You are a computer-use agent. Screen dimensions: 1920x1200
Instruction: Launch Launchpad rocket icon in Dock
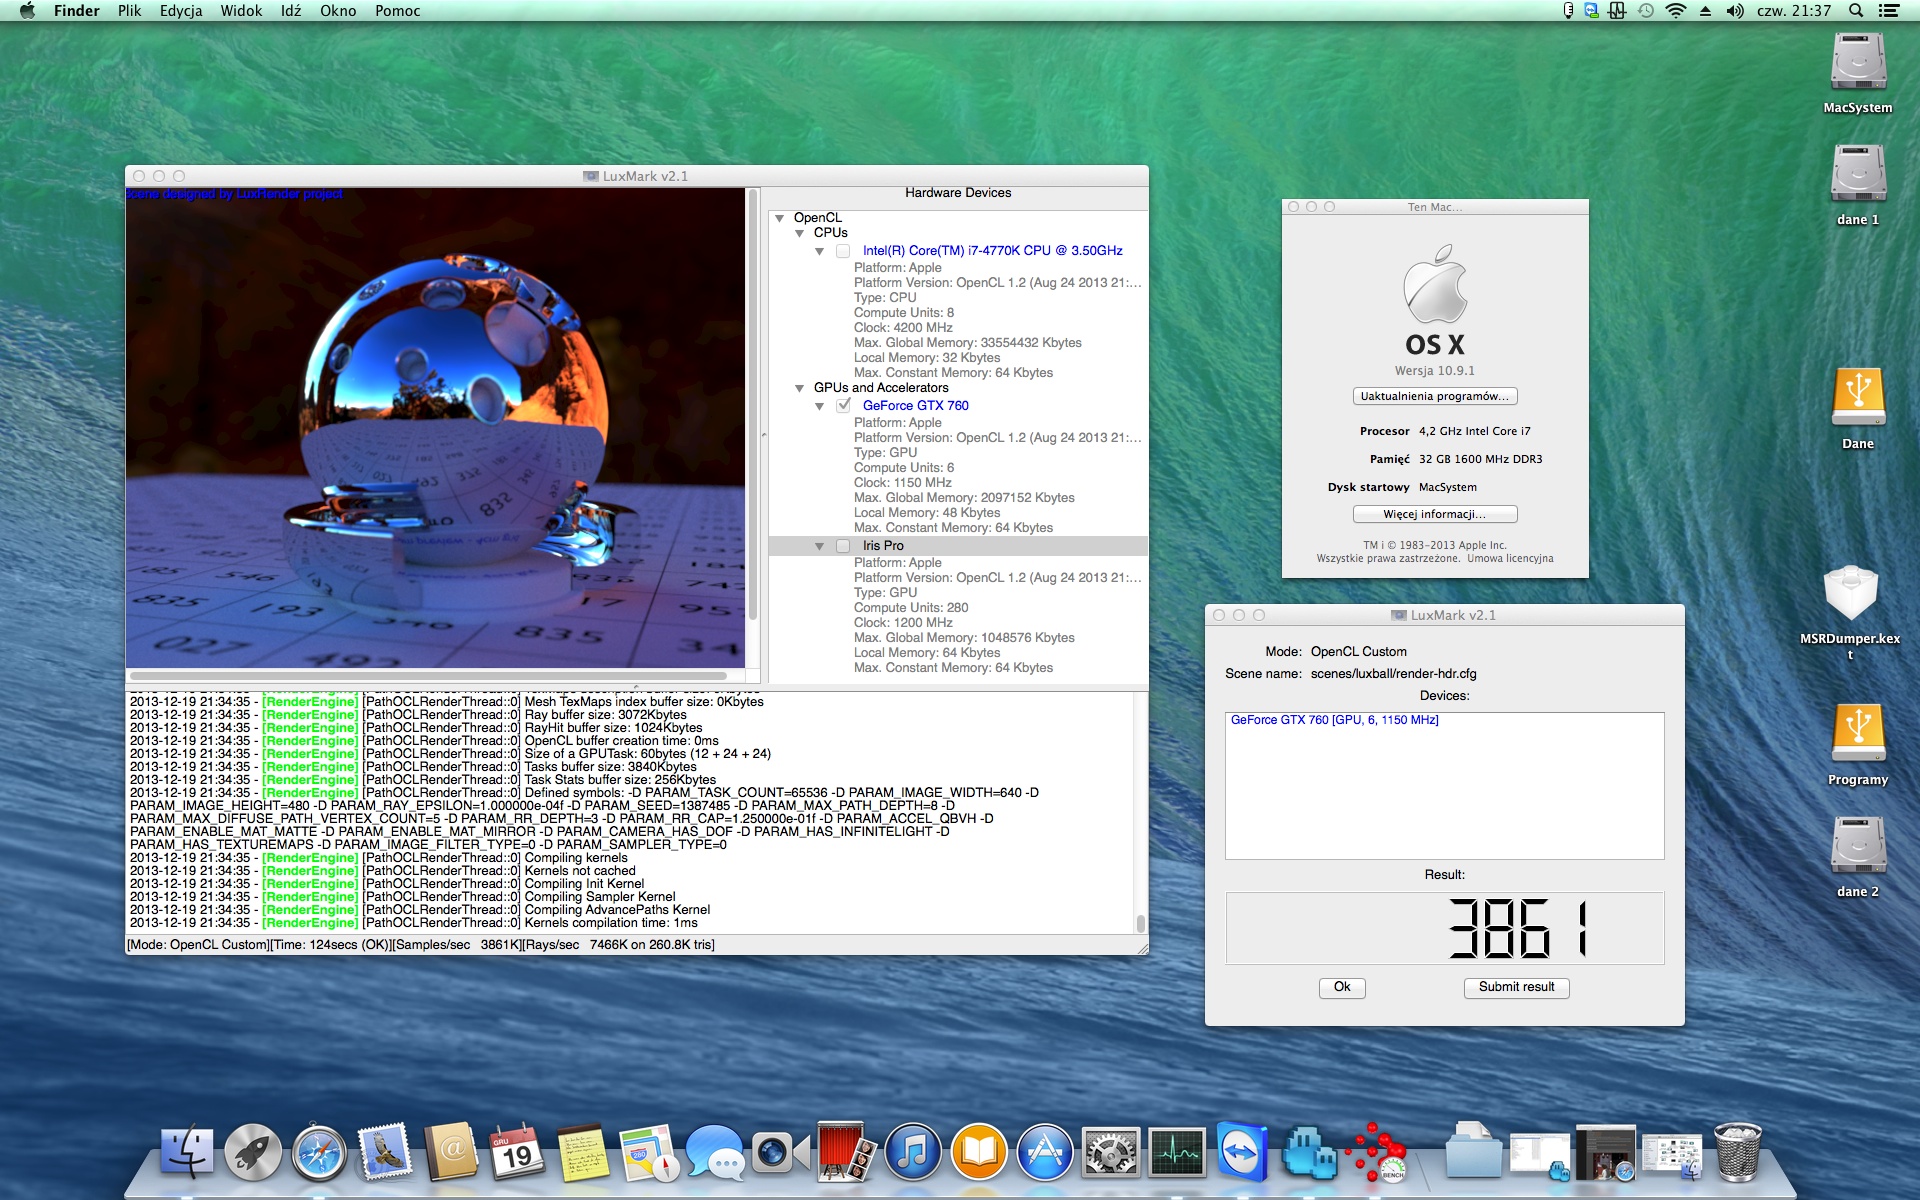point(252,1153)
